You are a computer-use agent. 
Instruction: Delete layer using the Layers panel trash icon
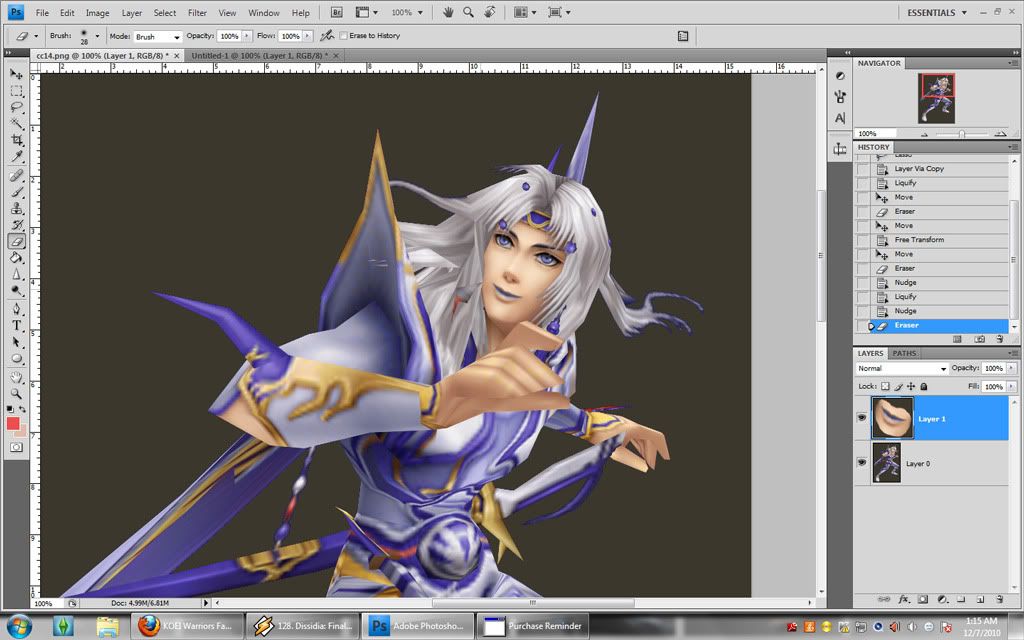pyautogui.click(x=998, y=599)
